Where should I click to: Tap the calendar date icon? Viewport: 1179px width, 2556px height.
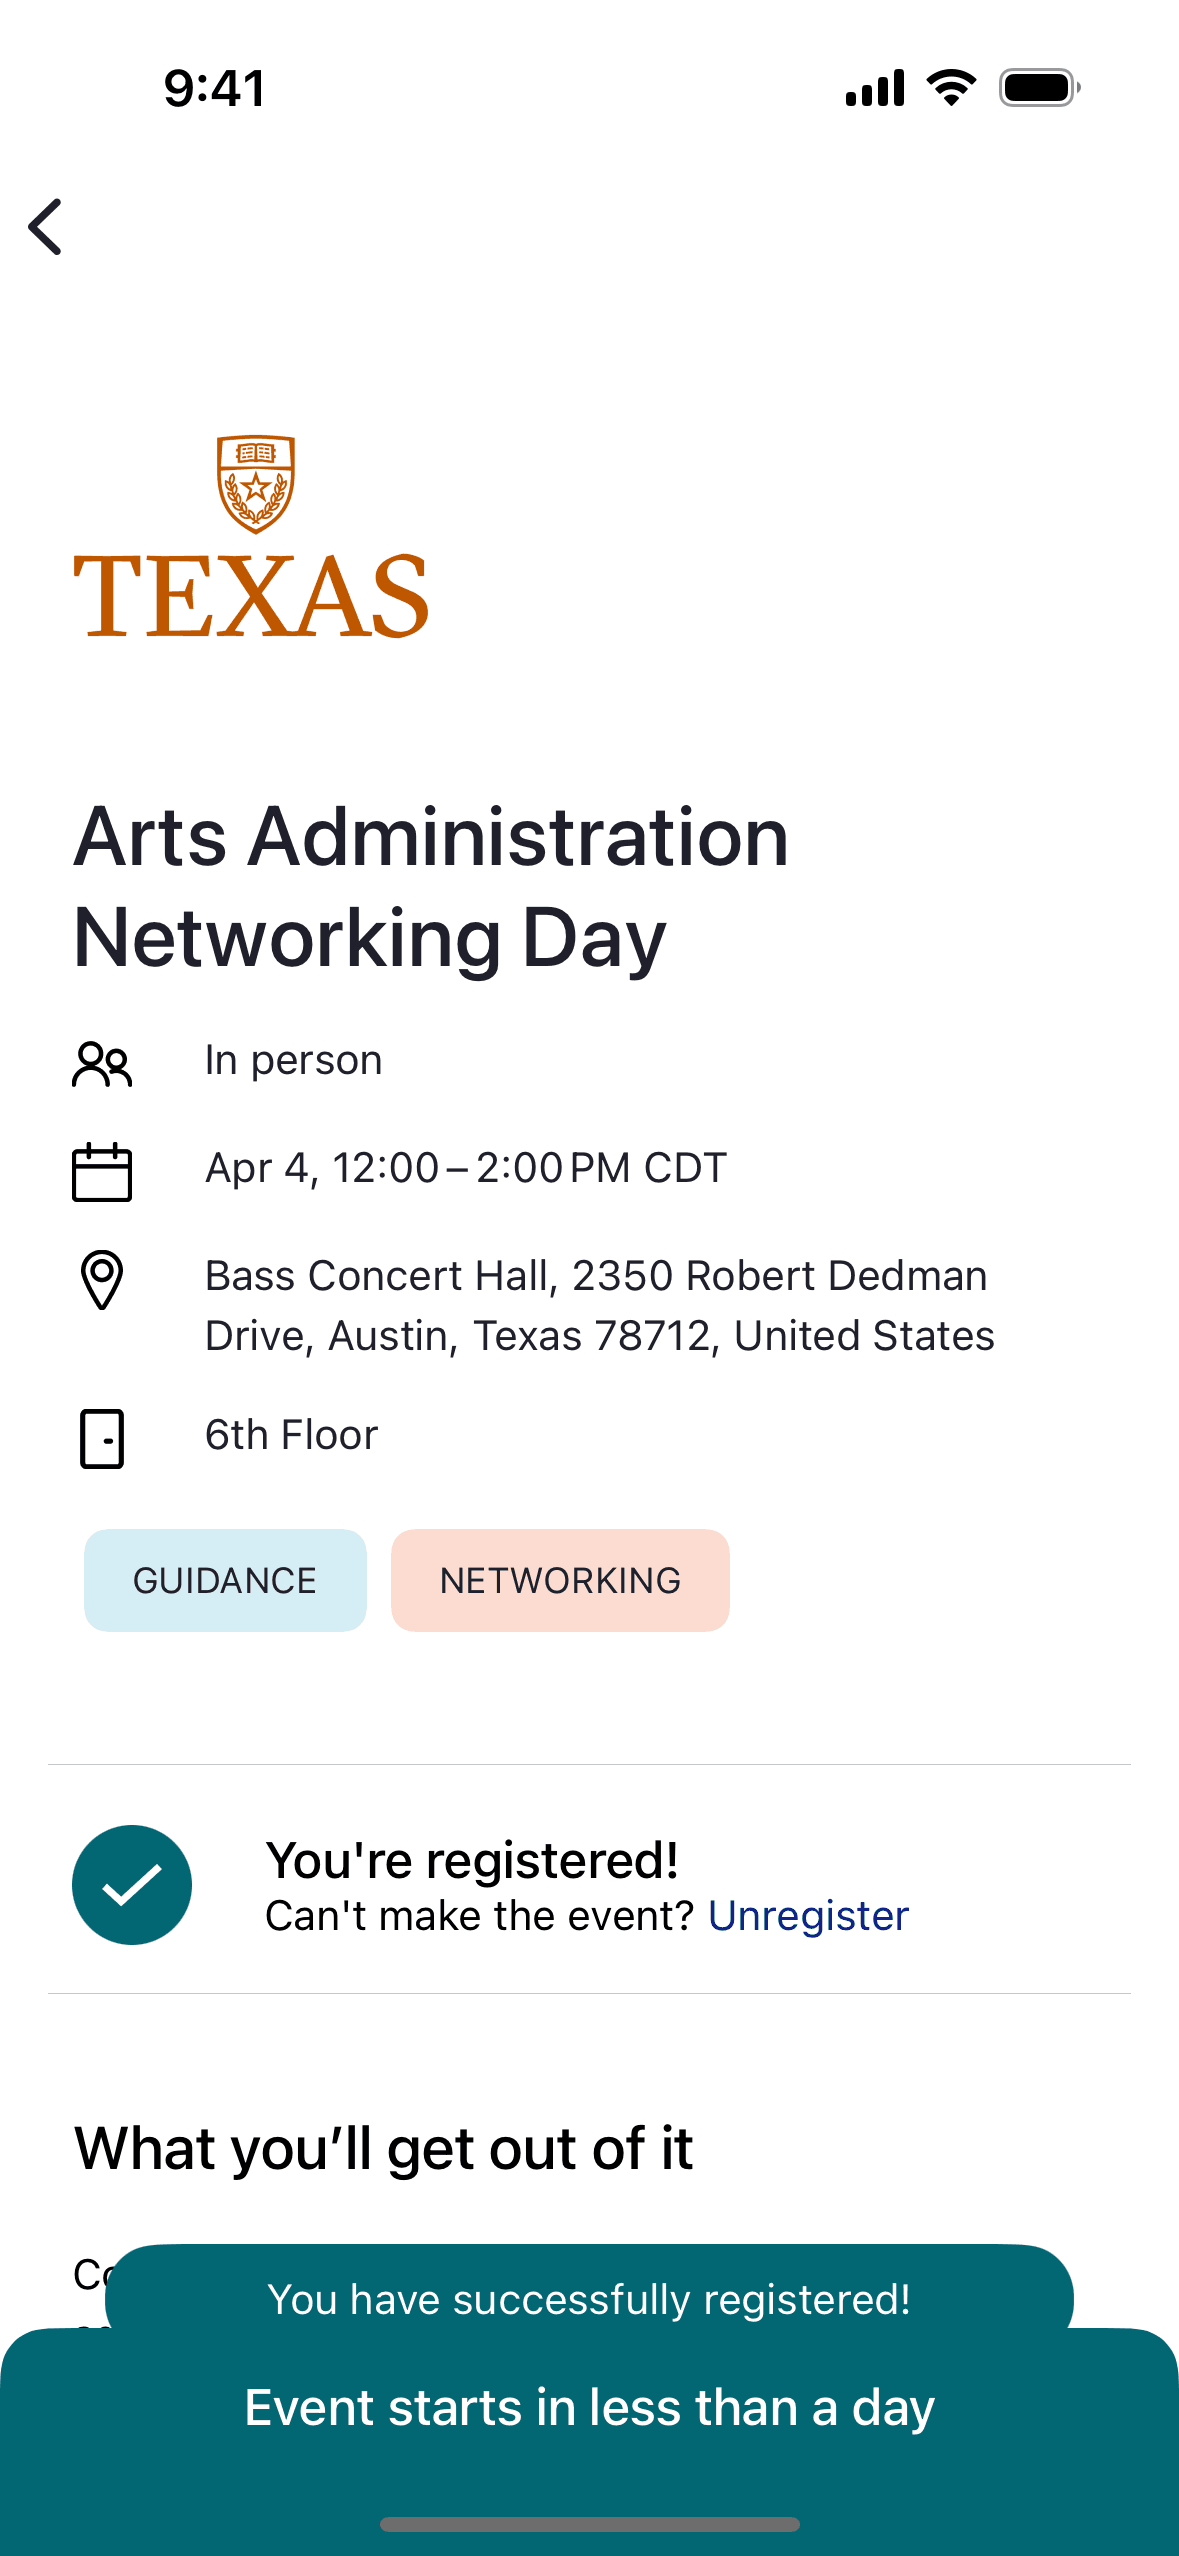[x=102, y=1171]
